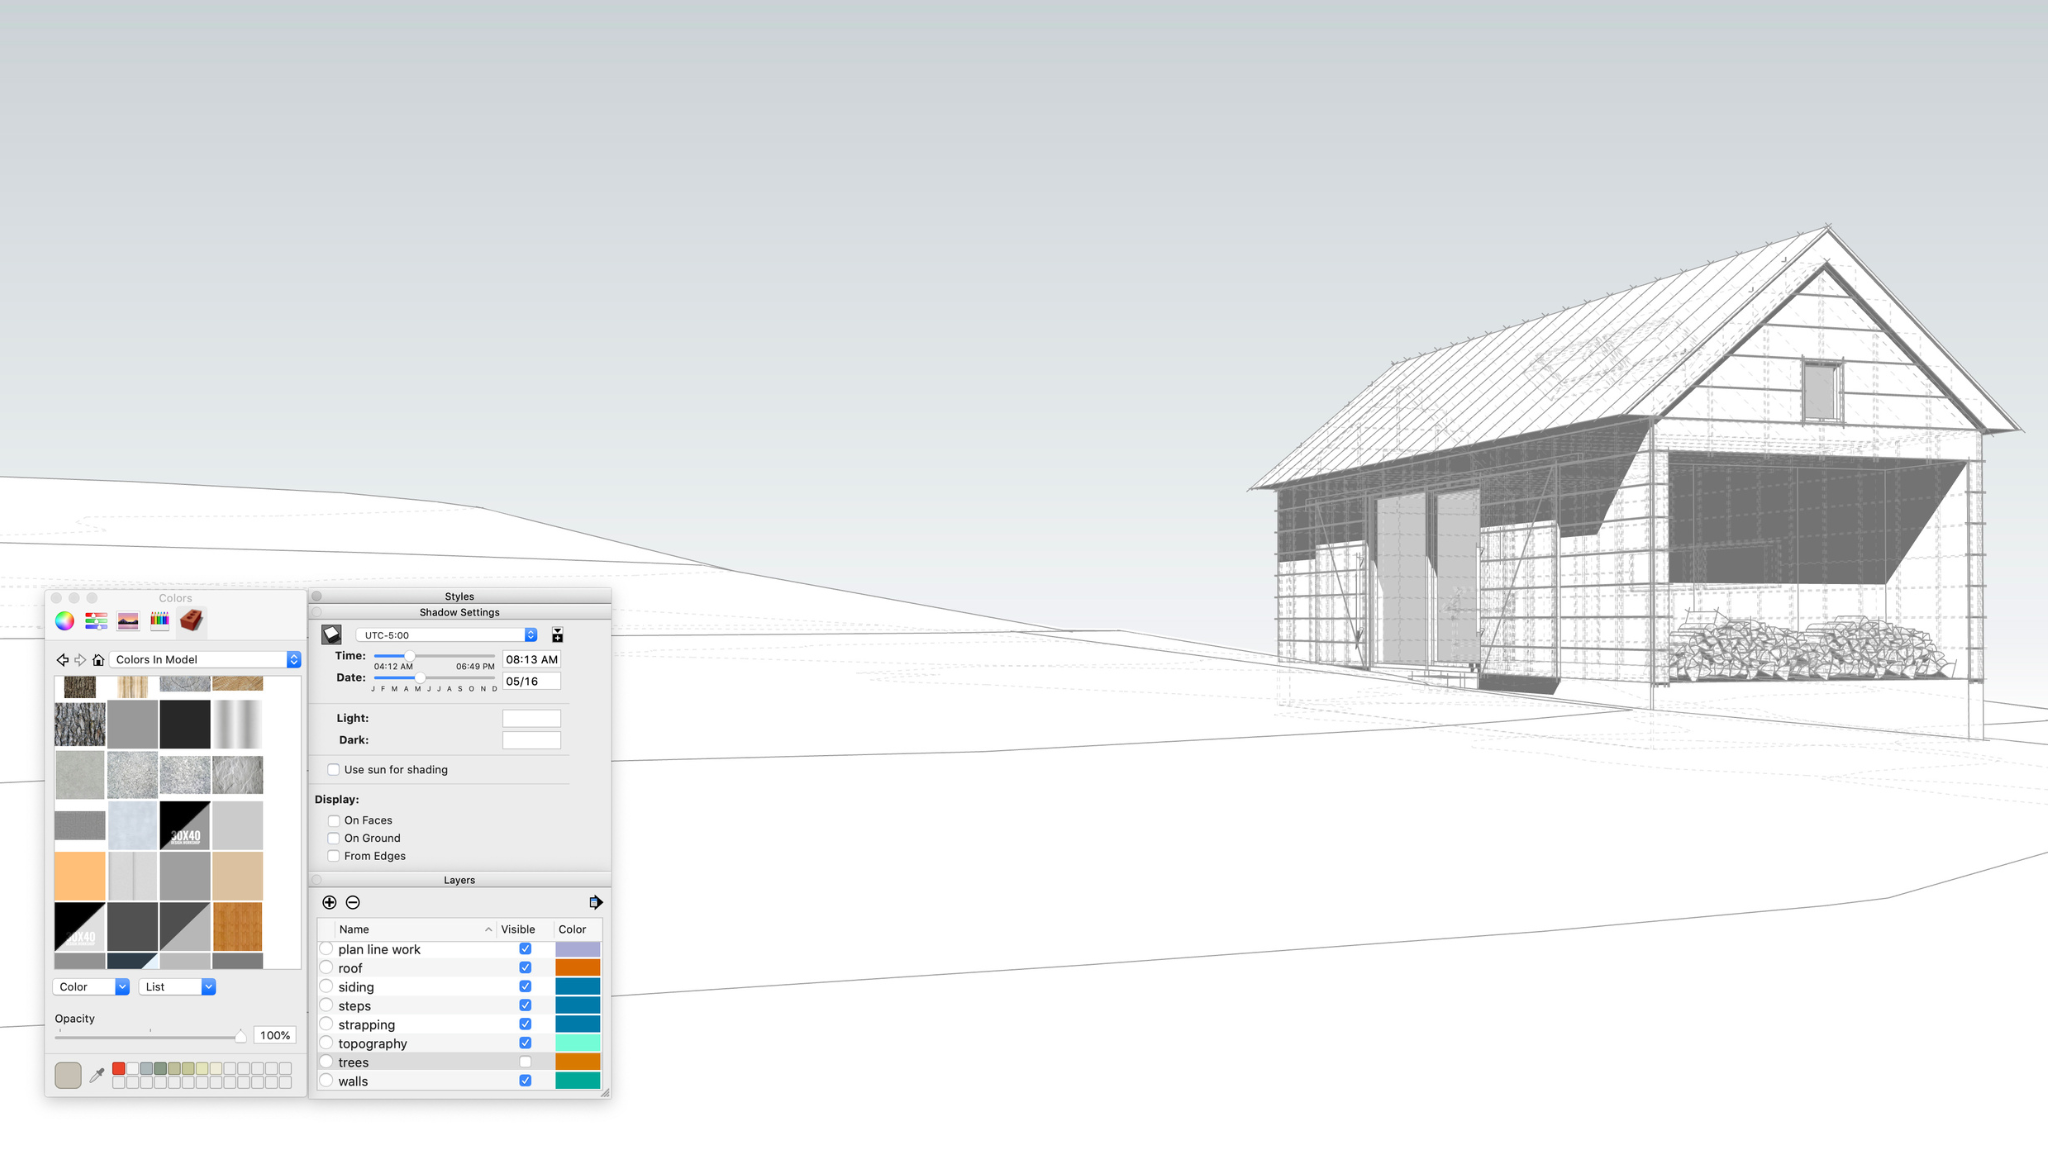The image size is (2048, 1151).
Task: Check the On Ground display option
Action: tap(333, 838)
